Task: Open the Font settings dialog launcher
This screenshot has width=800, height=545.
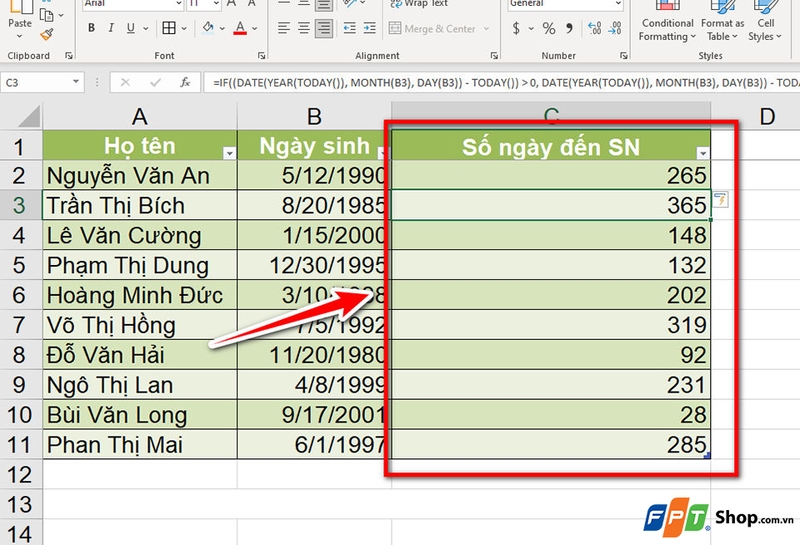Action: coord(261,56)
